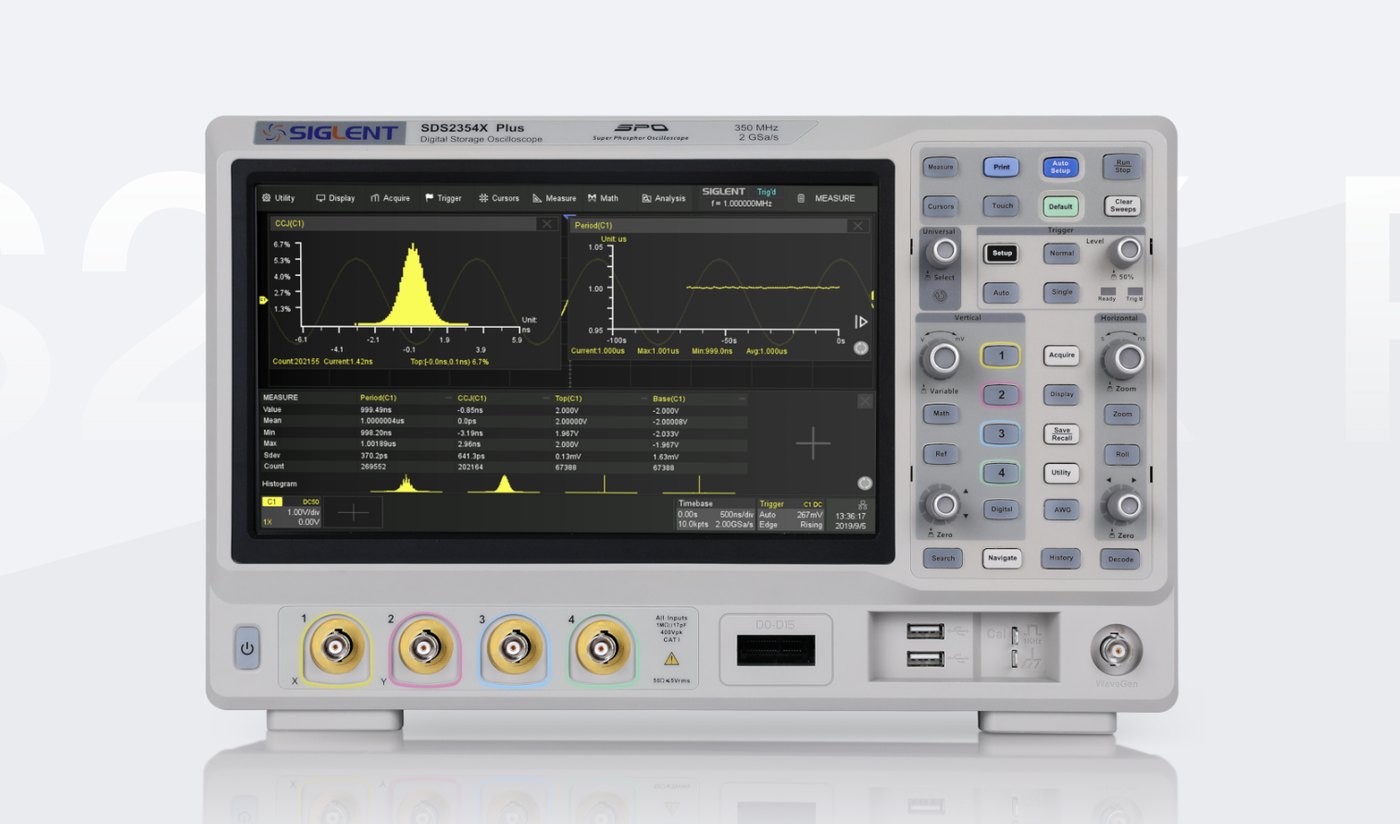The height and width of the screenshot is (824, 1400).
Task: Click the Universal Select knob
Action: [942, 254]
